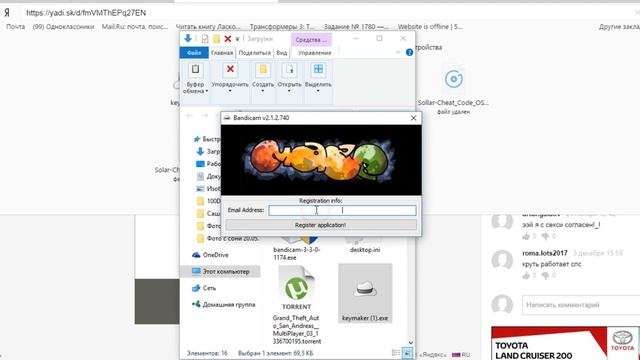The width and height of the screenshot is (640, 360).
Task: Select Загрузки folder in navigation pane
Action: click(x=208, y=151)
